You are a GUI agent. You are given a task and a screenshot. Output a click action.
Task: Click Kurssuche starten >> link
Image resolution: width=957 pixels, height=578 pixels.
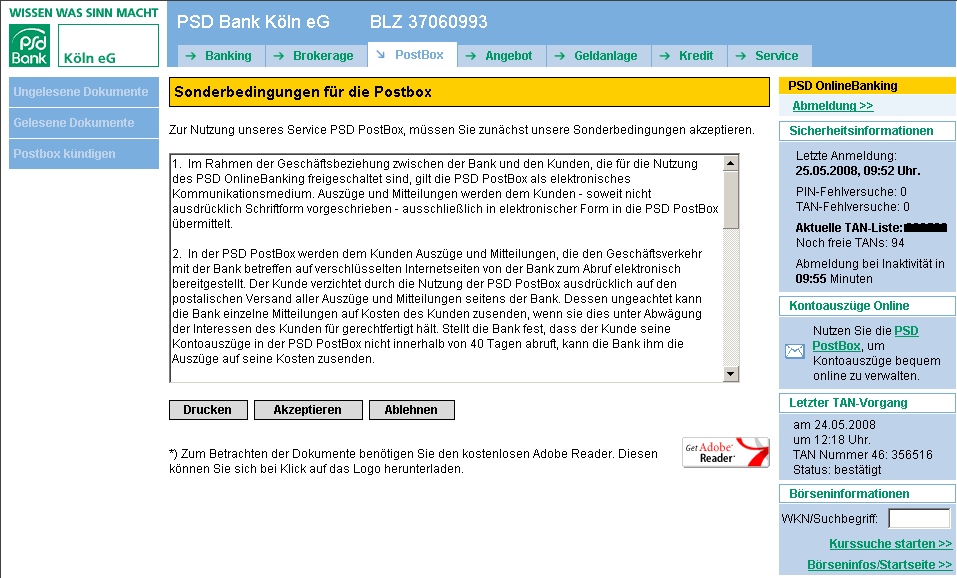(x=890, y=543)
